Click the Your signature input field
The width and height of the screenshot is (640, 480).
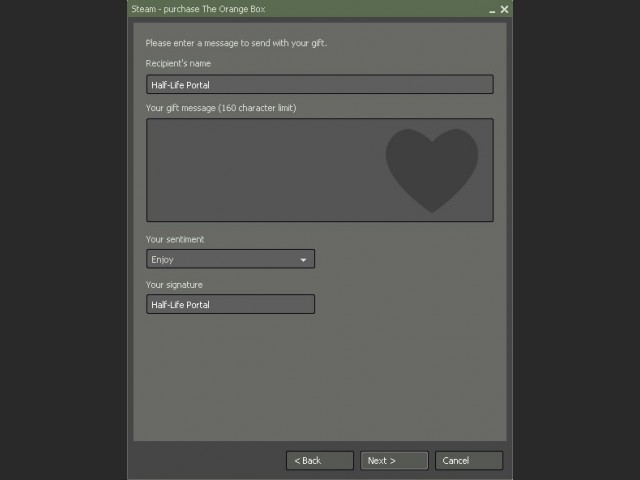pos(230,304)
